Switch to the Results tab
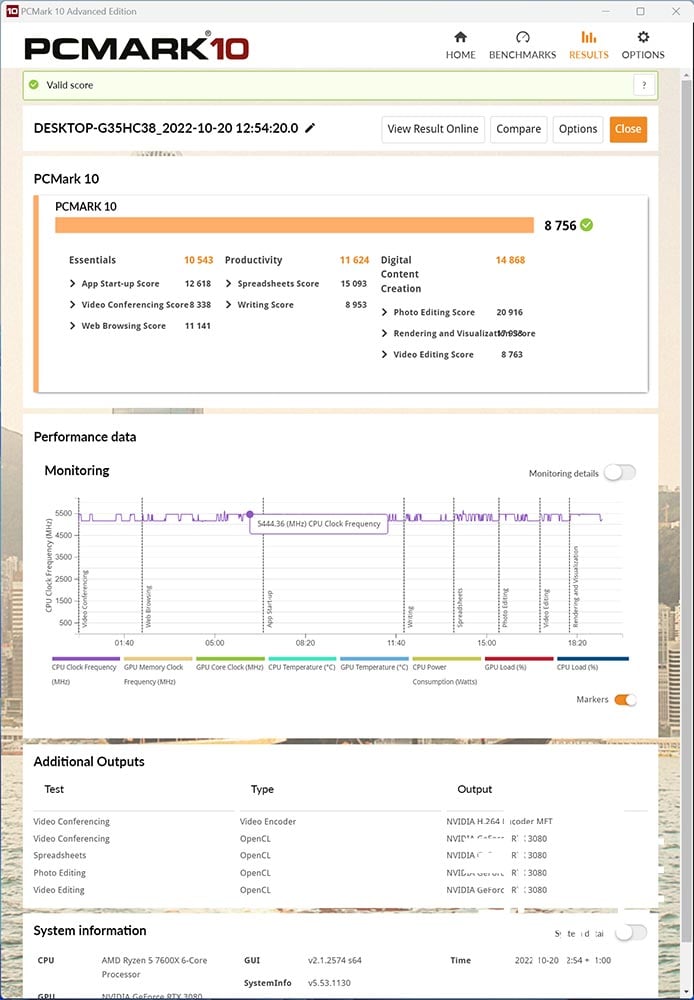 click(x=589, y=45)
